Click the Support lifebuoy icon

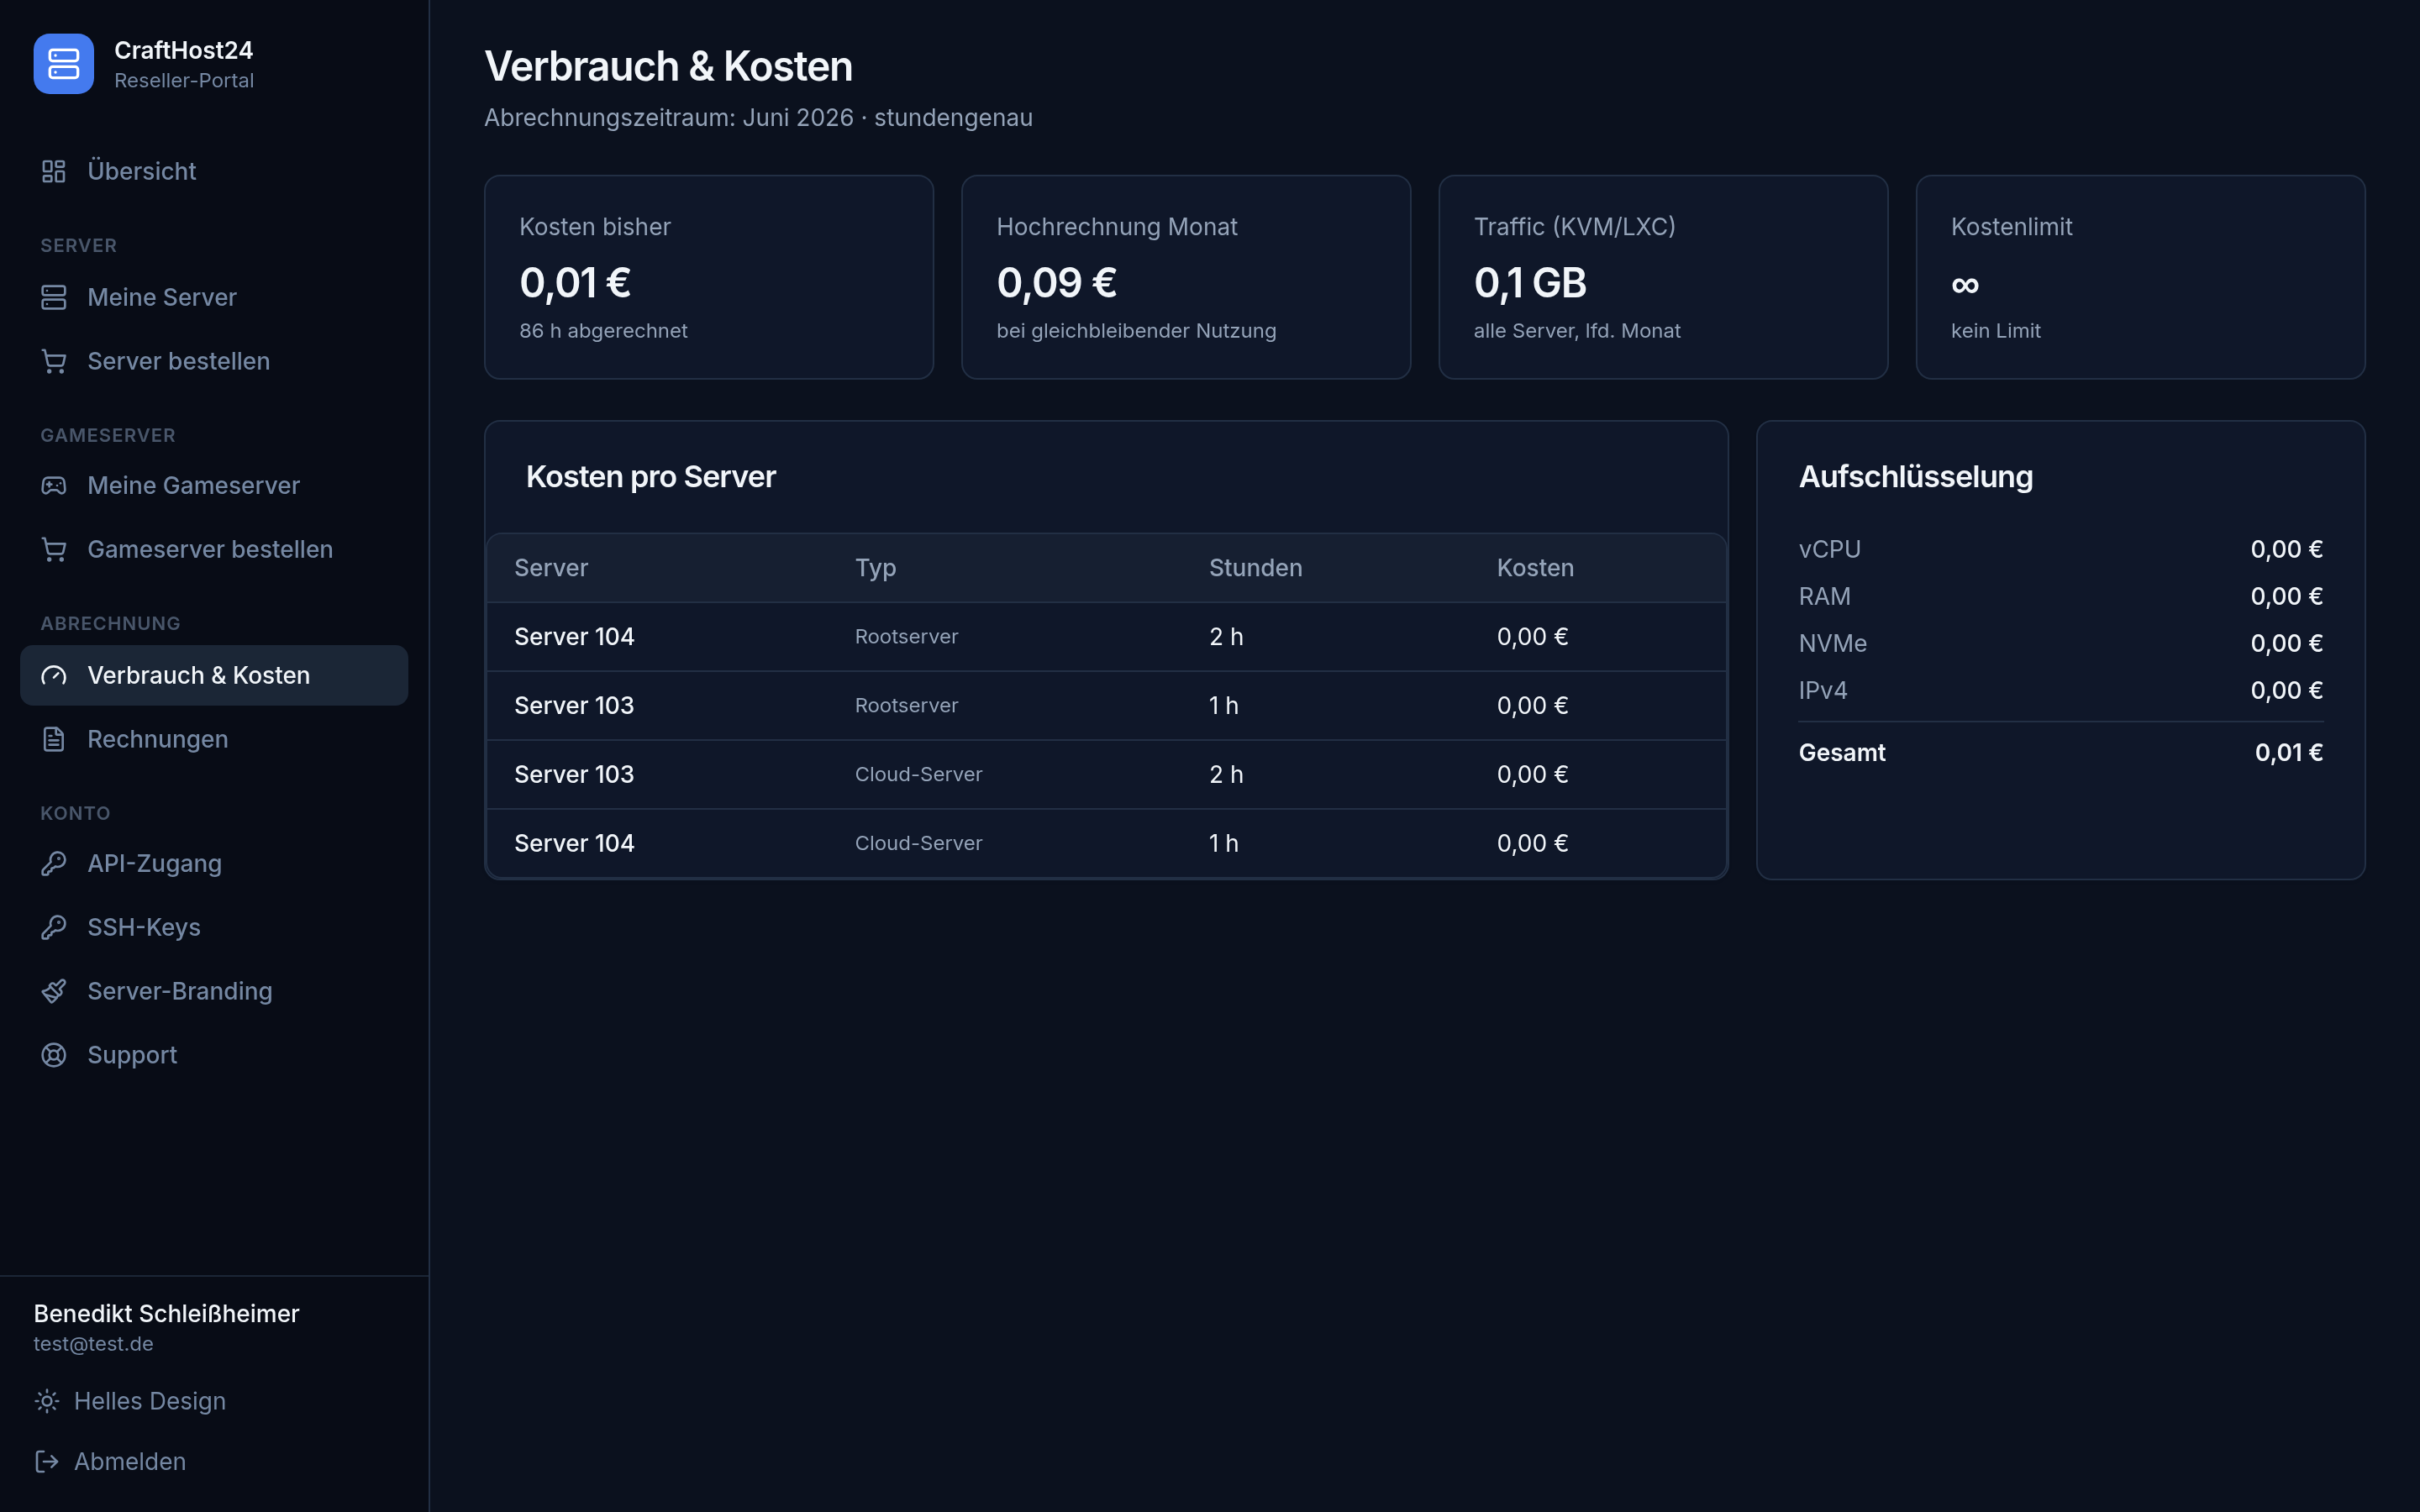click(x=54, y=1055)
